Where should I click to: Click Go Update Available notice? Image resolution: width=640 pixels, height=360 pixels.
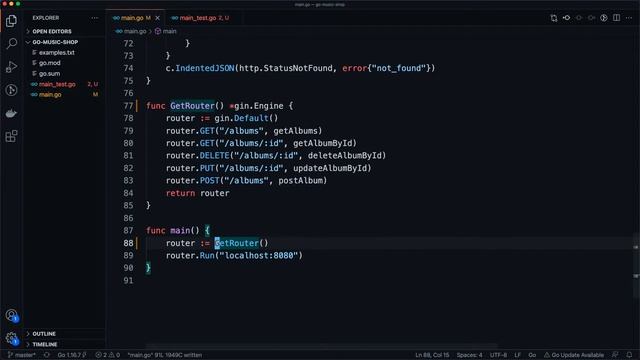pyautogui.click(x=574, y=355)
